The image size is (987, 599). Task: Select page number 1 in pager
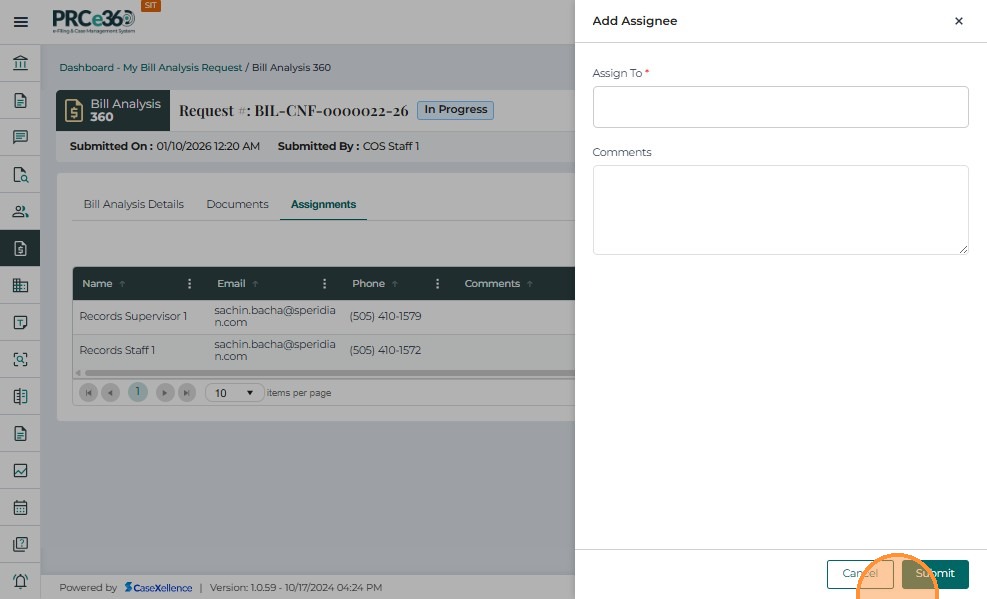[x=138, y=392]
